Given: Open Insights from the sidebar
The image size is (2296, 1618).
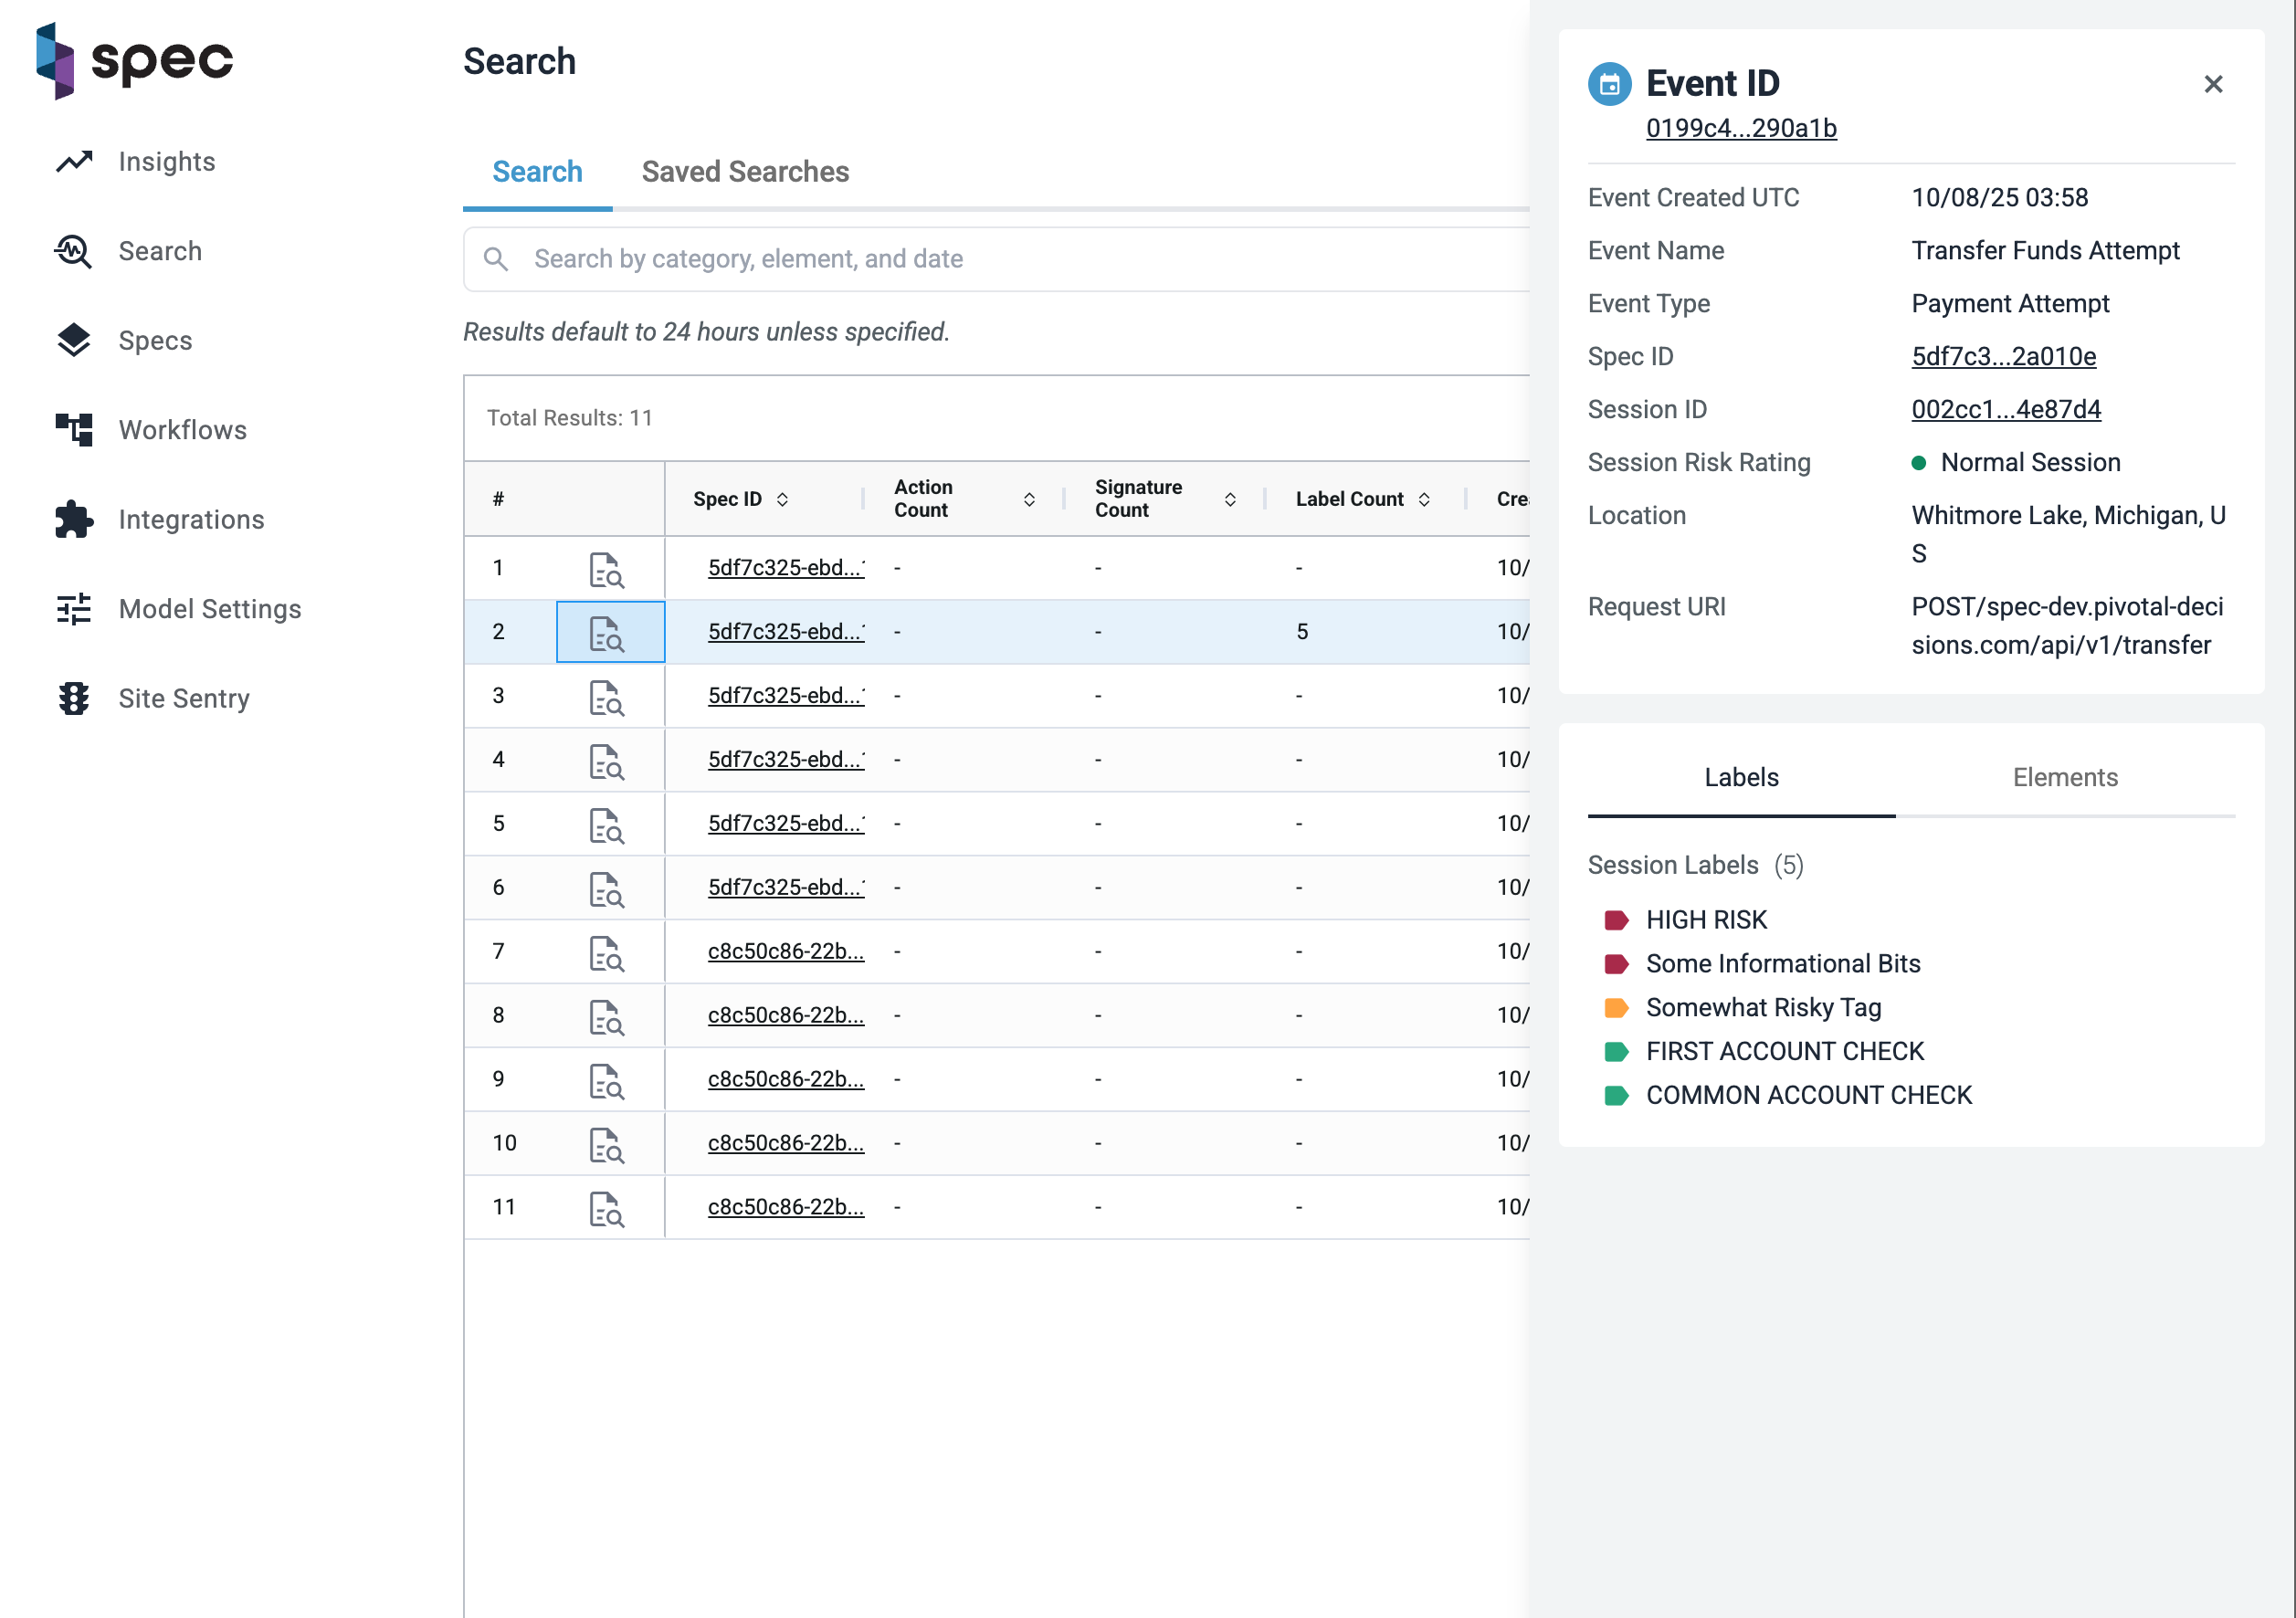Looking at the screenshot, I should tap(166, 162).
